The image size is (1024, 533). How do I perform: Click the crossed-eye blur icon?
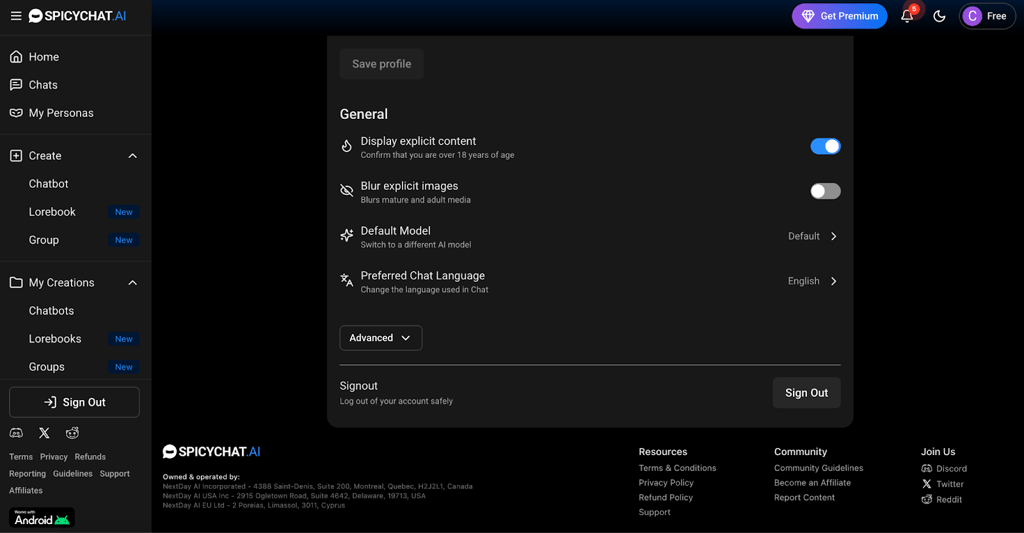[347, 191]
